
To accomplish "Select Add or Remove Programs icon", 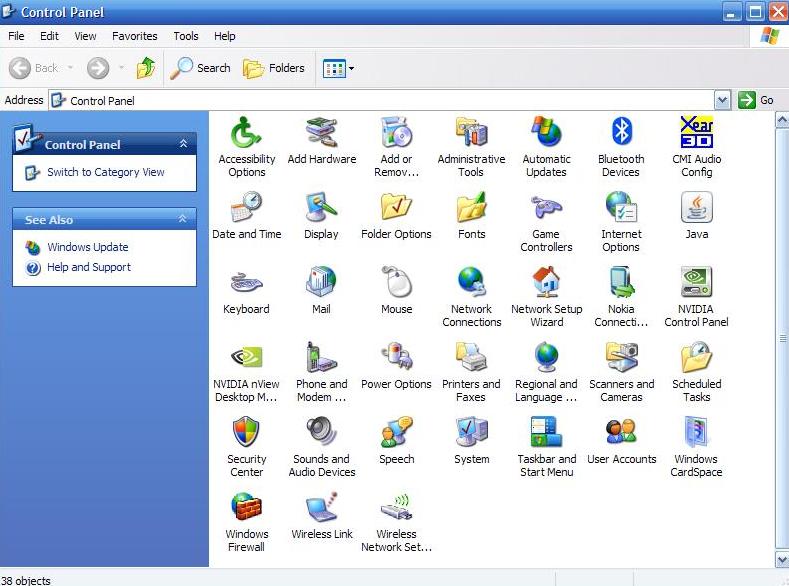I will 397,133.
